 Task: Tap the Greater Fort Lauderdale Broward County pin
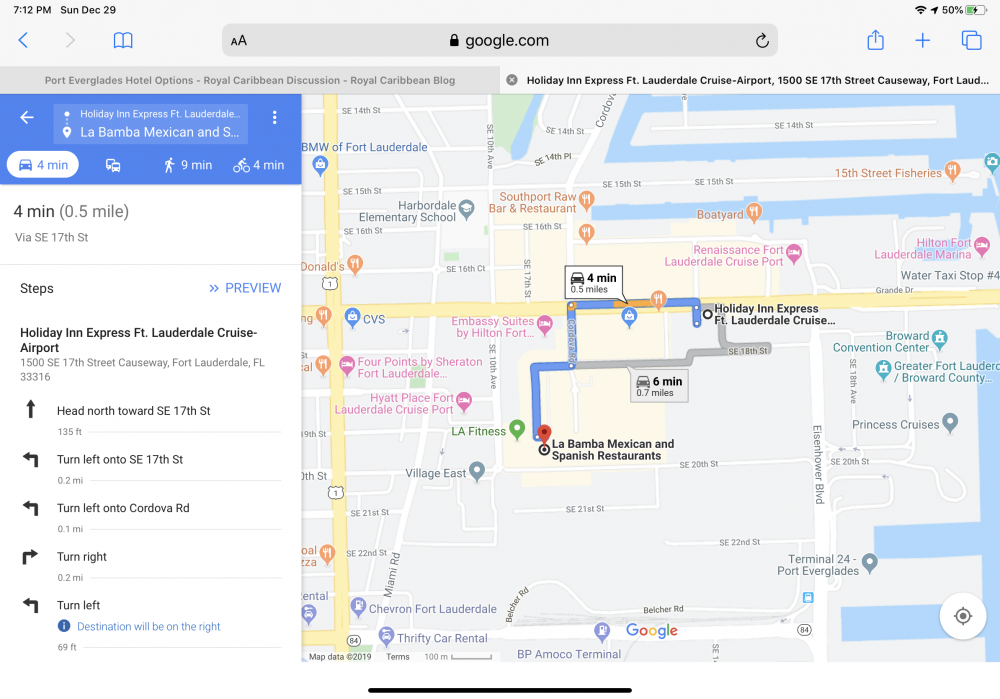tap(883, 369)
